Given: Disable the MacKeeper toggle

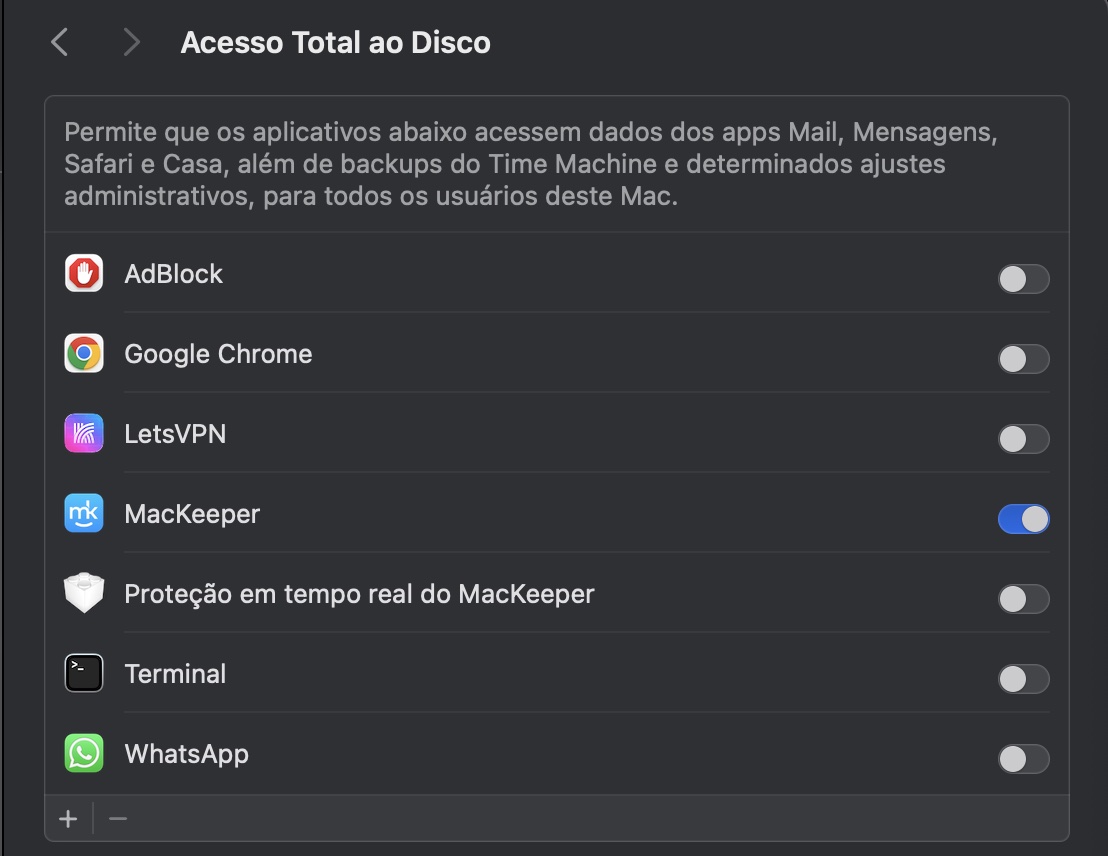Looking at the screenshot, I should pyautogui.click(x=1023, y=519).
